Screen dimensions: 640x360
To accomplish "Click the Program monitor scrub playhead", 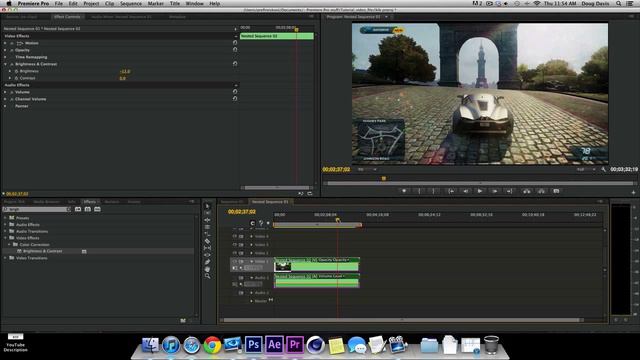I will pyautogui.click(x=384, y=178).
